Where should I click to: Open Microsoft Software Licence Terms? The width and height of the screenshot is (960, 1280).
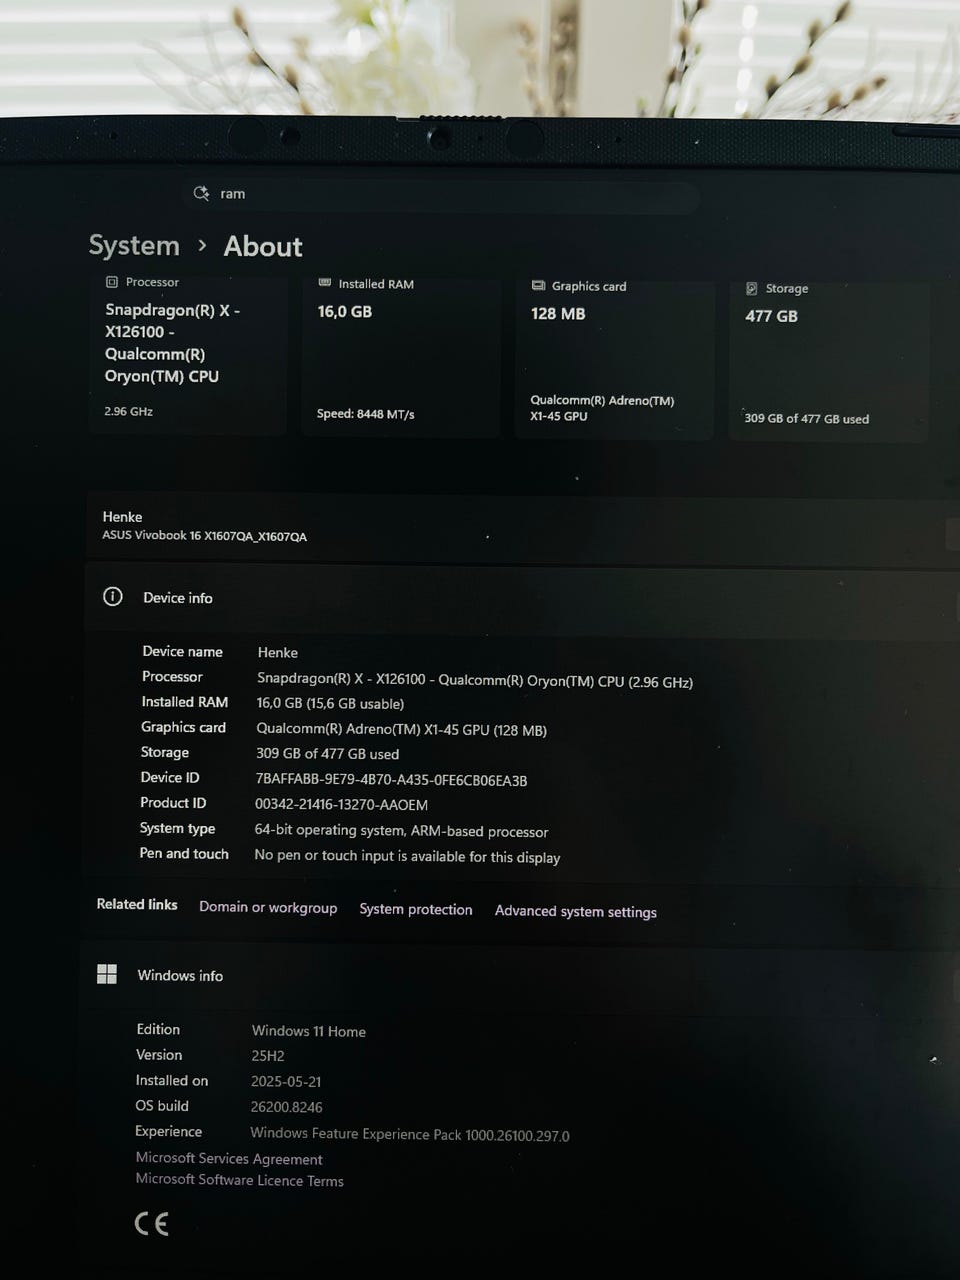239,1180
